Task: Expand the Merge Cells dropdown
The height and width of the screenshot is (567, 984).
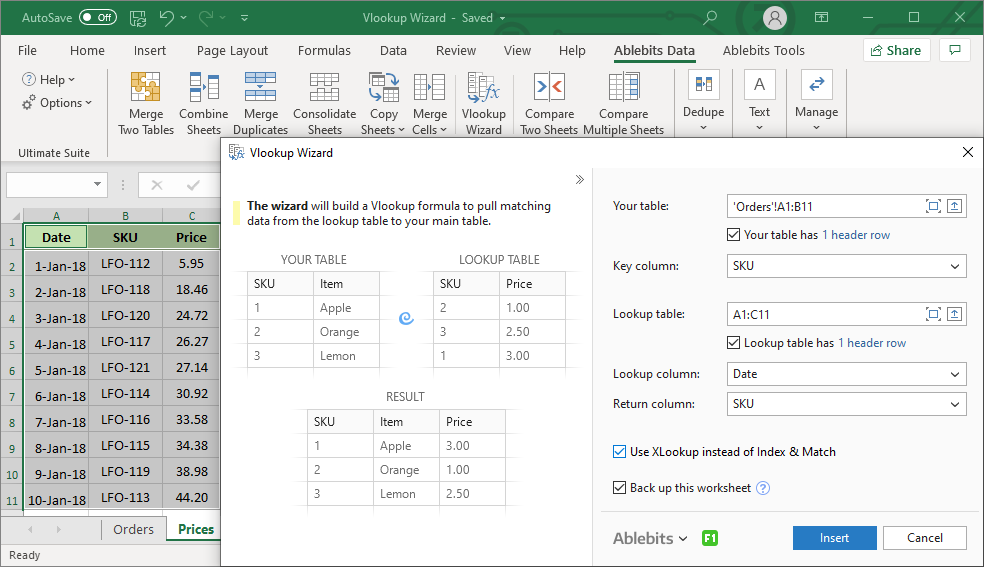Action: coord(444,130)
